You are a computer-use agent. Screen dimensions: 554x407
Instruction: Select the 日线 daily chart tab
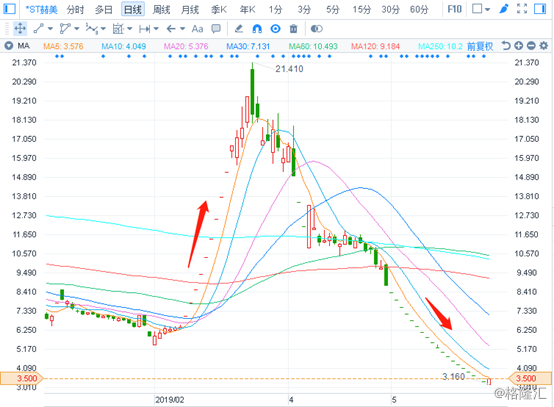click(x=133, y=9)
